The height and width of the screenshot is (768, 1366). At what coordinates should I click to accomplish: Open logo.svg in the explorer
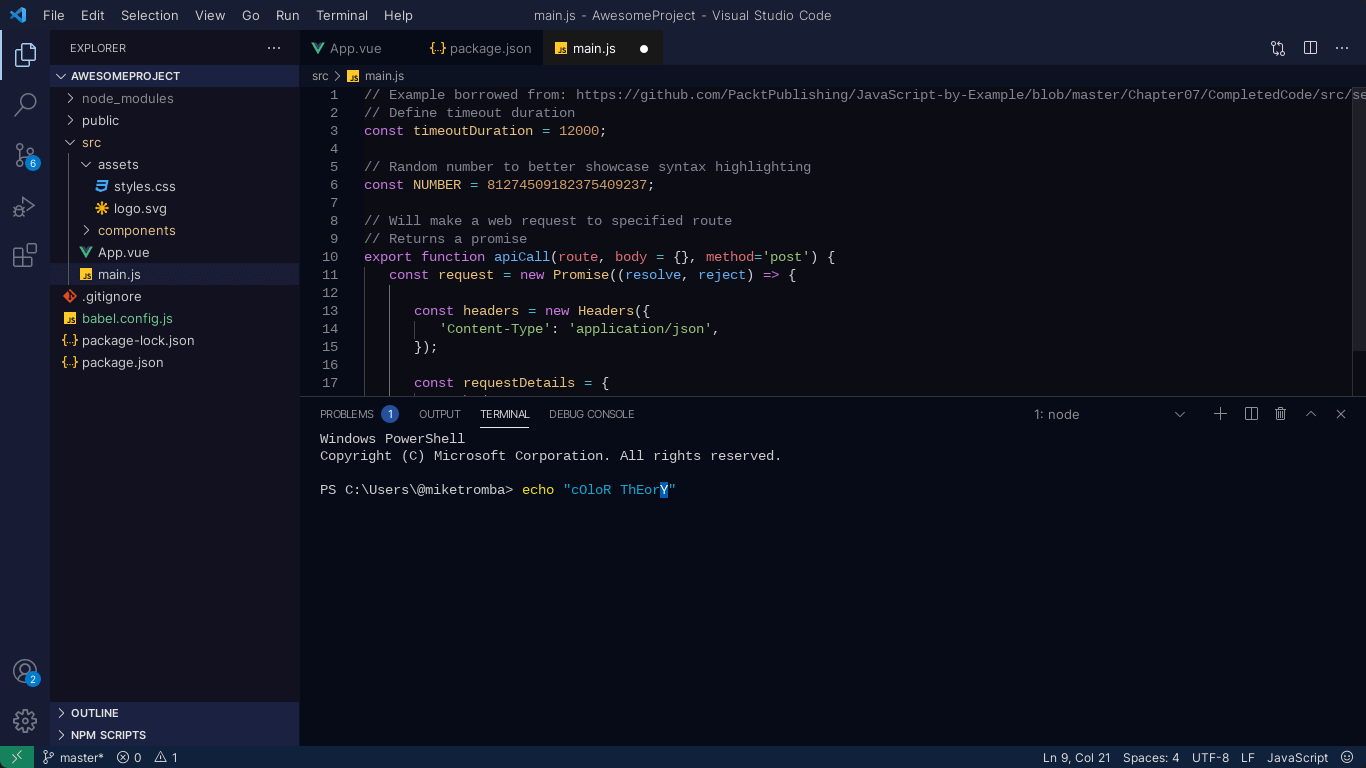(175, 208)
